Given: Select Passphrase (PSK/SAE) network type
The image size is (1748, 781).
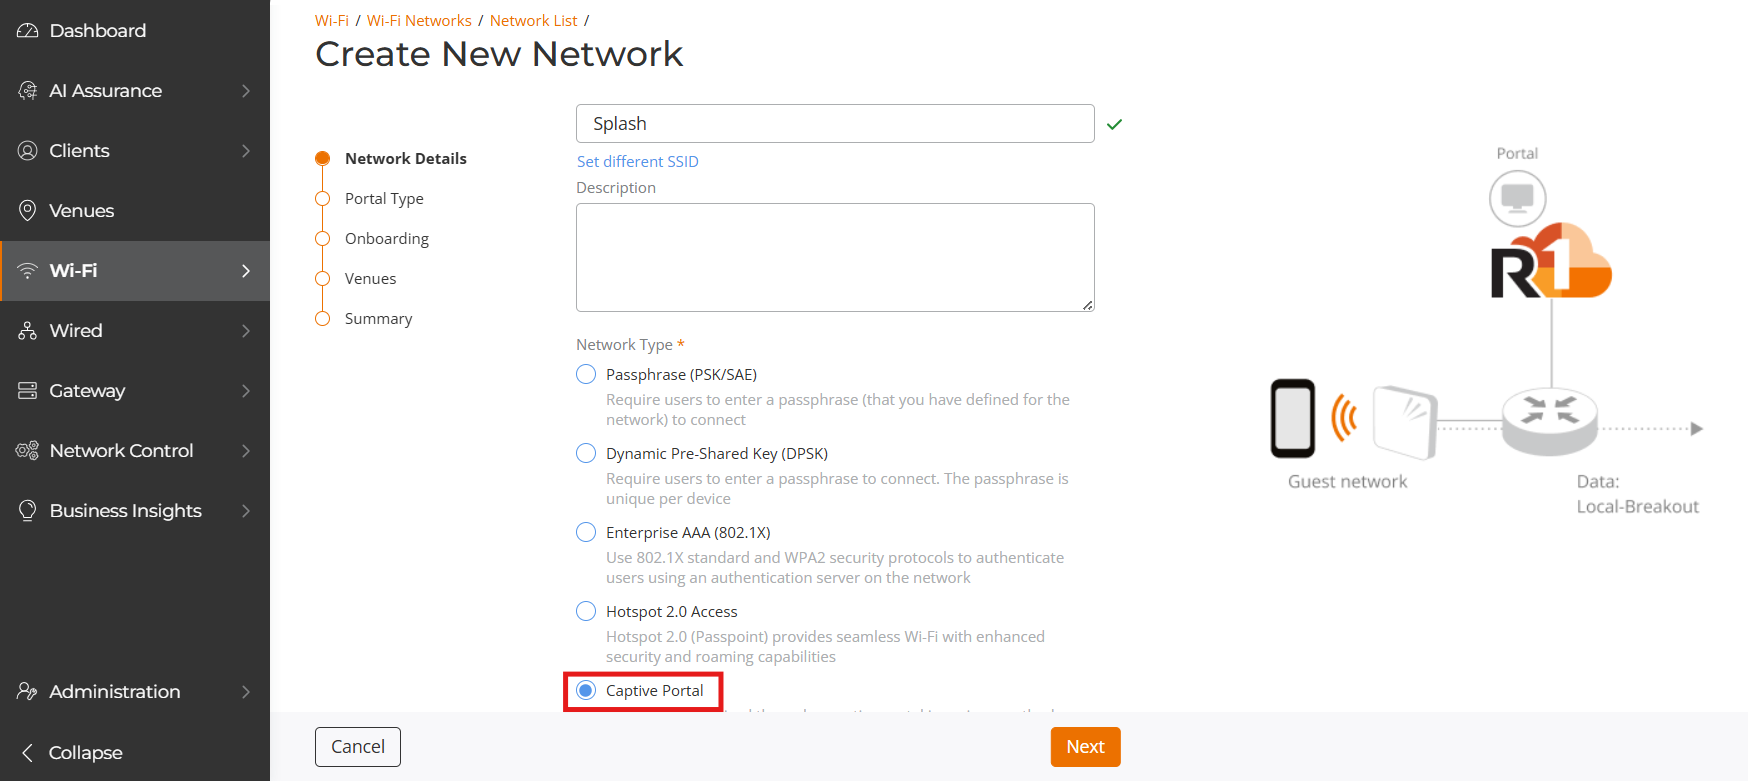Looking at the screenshot, I should coord(586,374).
